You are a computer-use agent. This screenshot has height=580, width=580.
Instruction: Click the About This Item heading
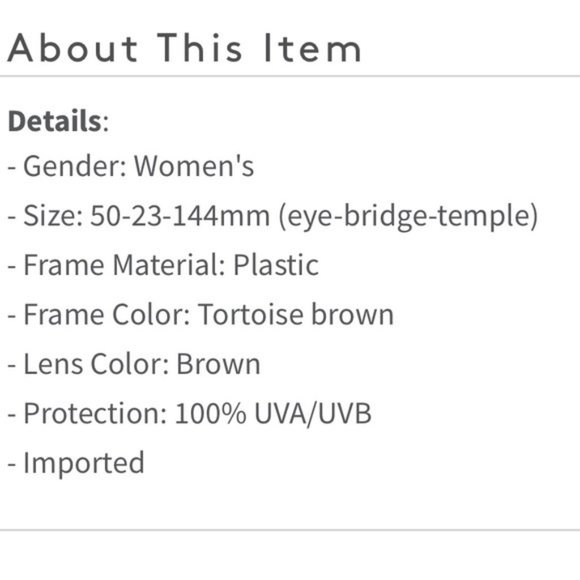pyautogui.click(x=184, y=48)
